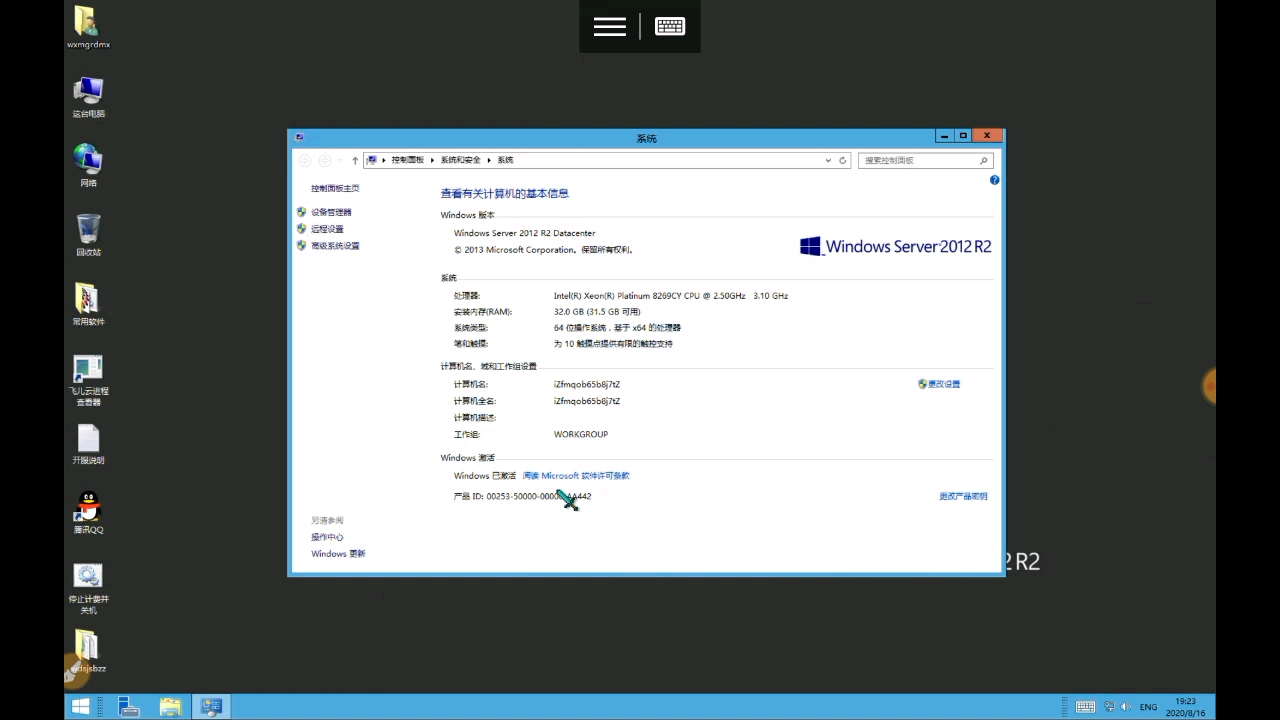Select the 系统 breadcrumb item
Screen dimensions: 1280x720
coord(506,160)
